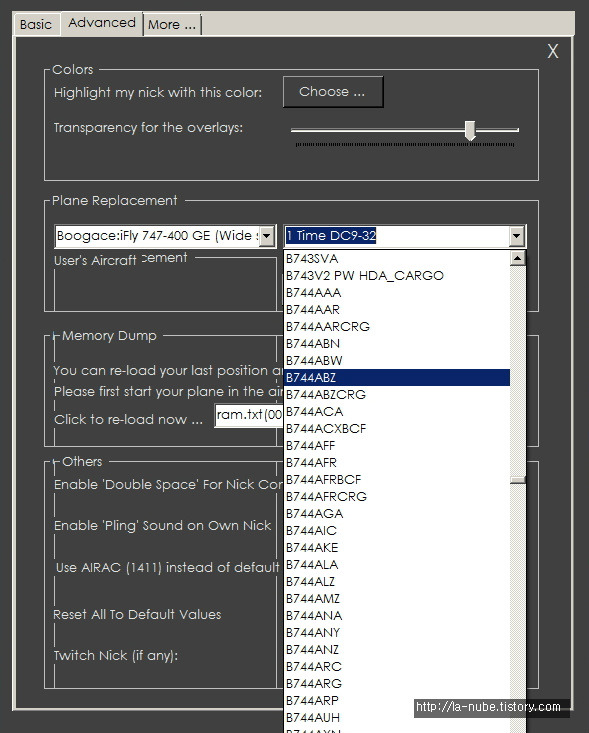Click the 'Click to re-load now ...' label
The image size is (589, 733).
click(x=129, y=419)
